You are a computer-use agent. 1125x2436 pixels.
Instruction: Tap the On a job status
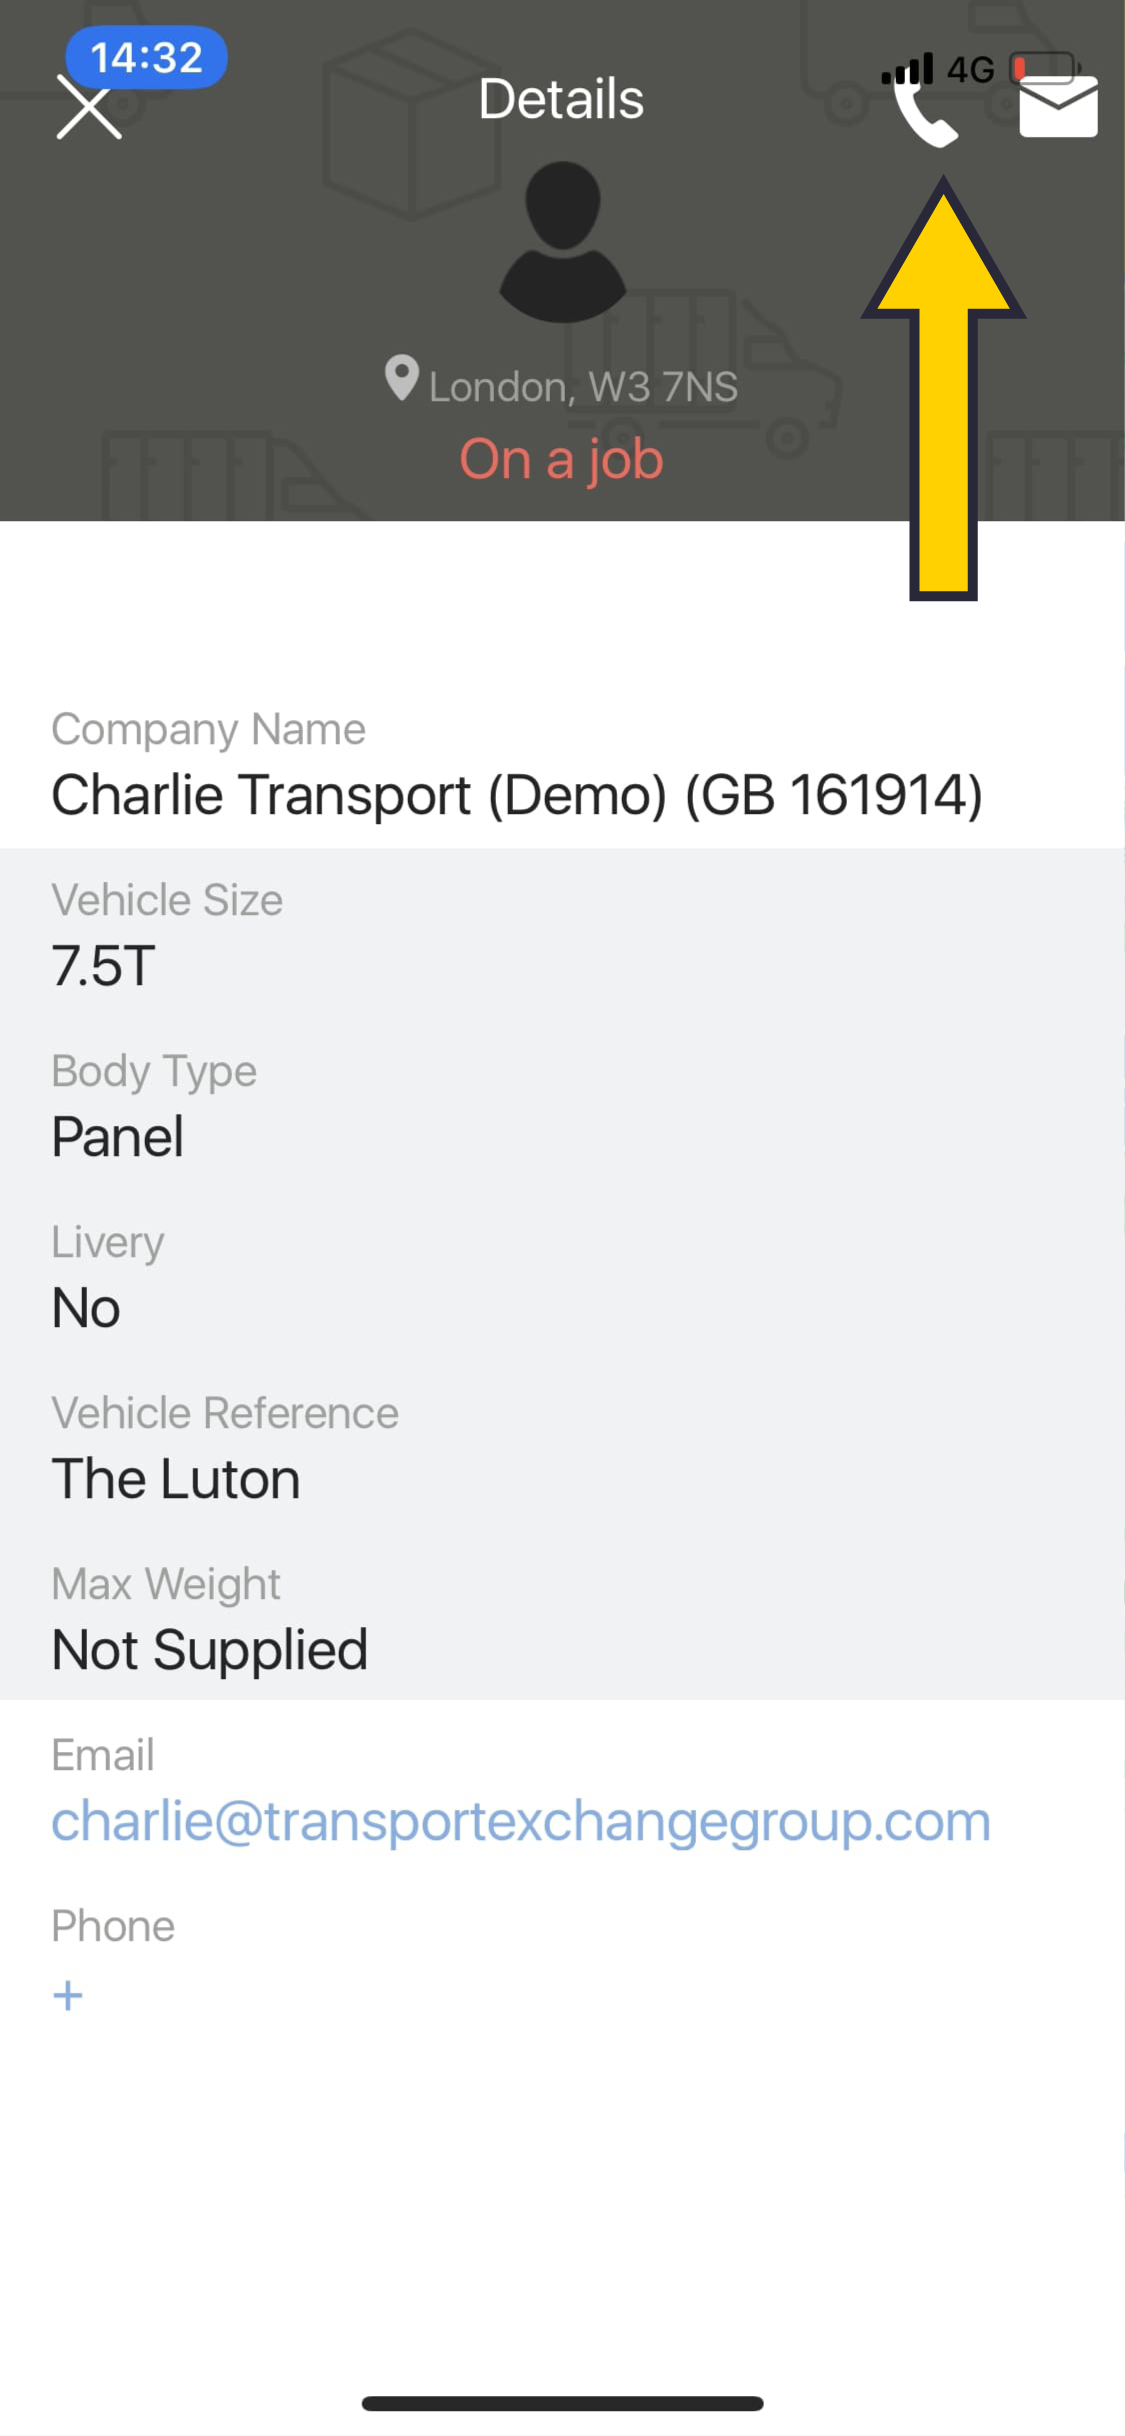pyautogui.click(x=561, y=459)
